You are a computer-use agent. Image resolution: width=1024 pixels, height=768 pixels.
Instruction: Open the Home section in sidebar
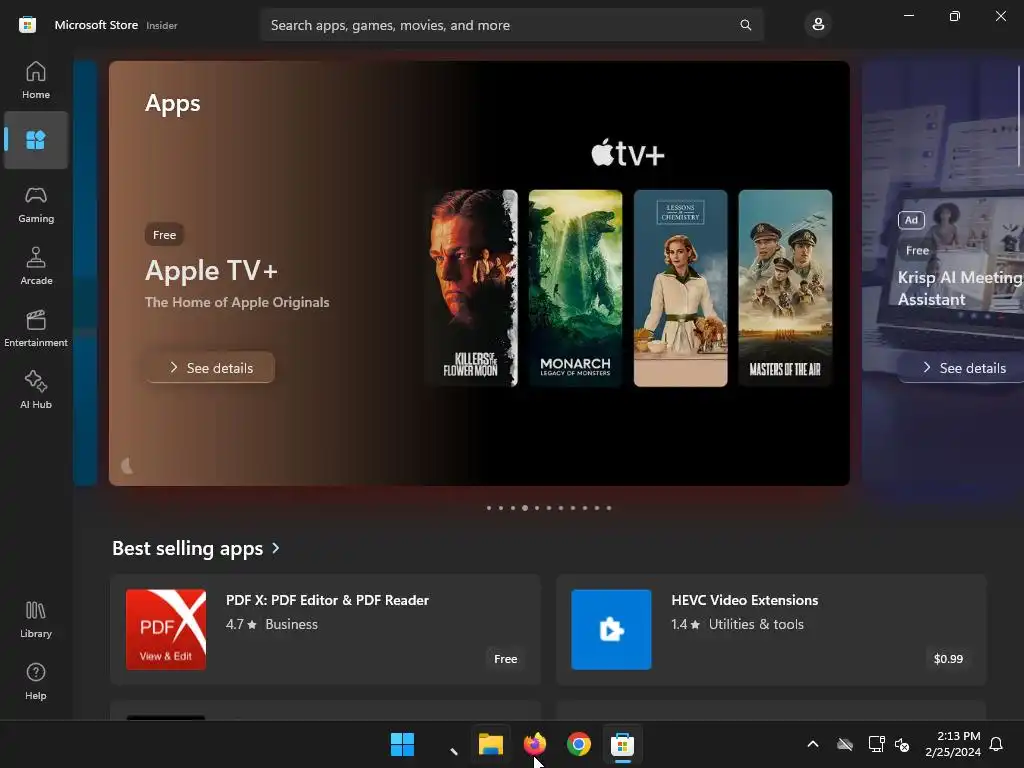coord(36,80)
